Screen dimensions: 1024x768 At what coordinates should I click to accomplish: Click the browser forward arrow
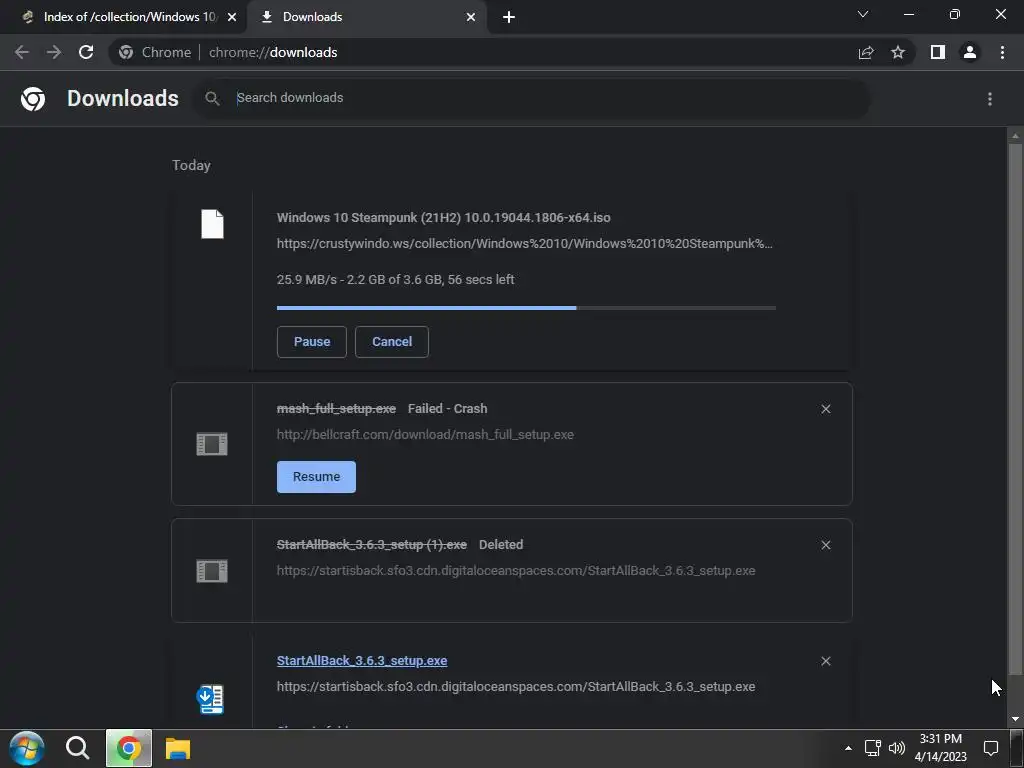[54, 52]
